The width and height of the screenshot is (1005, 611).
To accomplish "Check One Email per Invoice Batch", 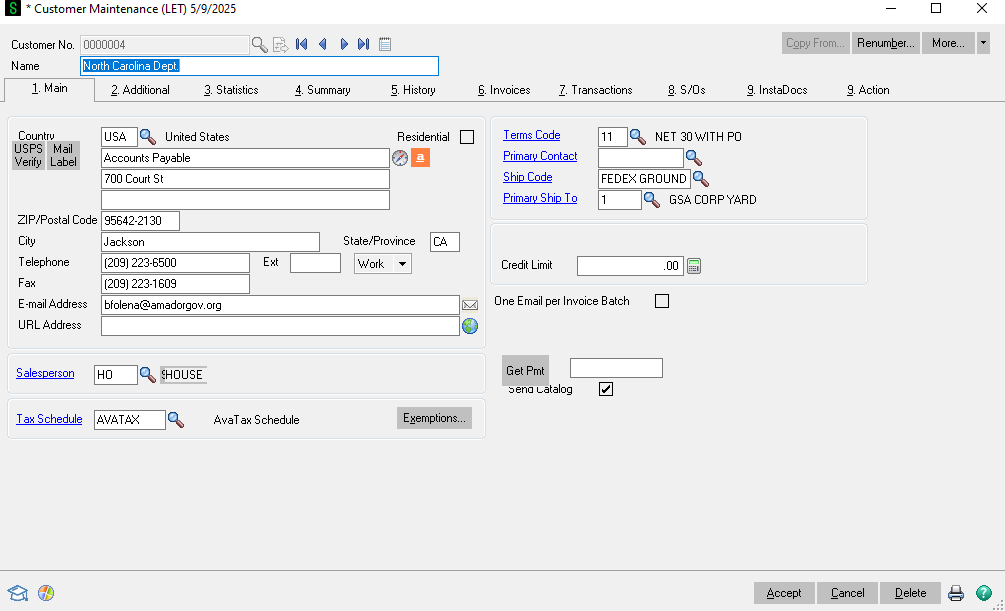I will pos(661,301).
